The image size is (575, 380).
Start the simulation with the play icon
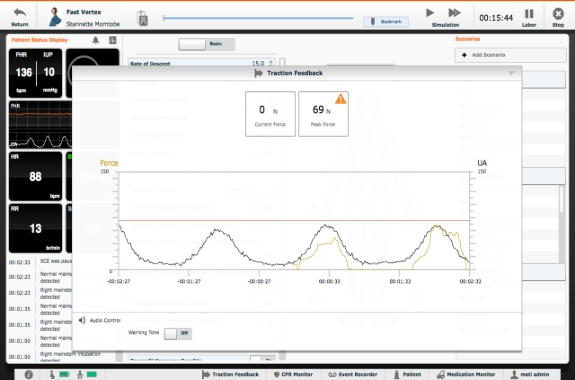point(430,13)
